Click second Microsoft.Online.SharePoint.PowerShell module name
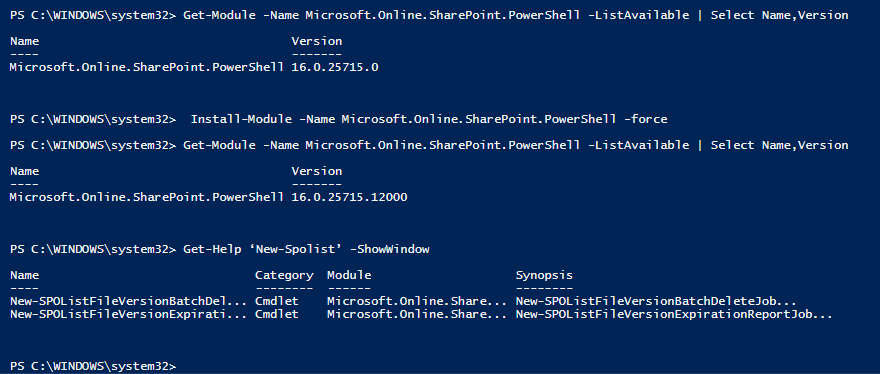This screenshot has width=880, height=374. point(147,197)
